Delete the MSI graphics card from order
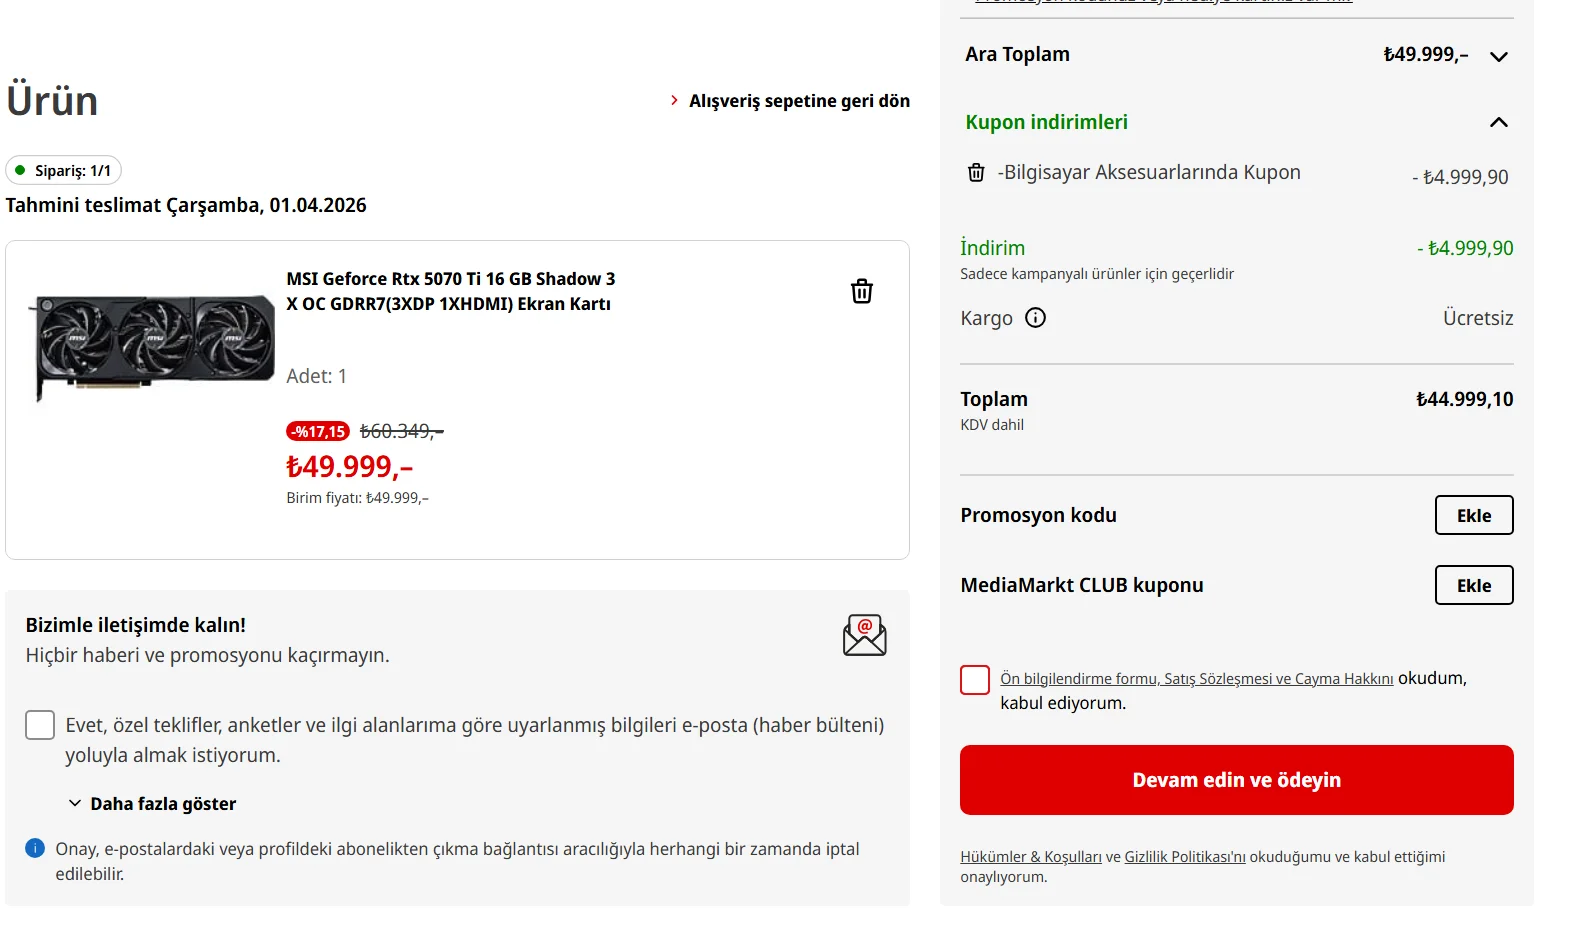This screenshot has width=1573, height=925. pos(861,291)
